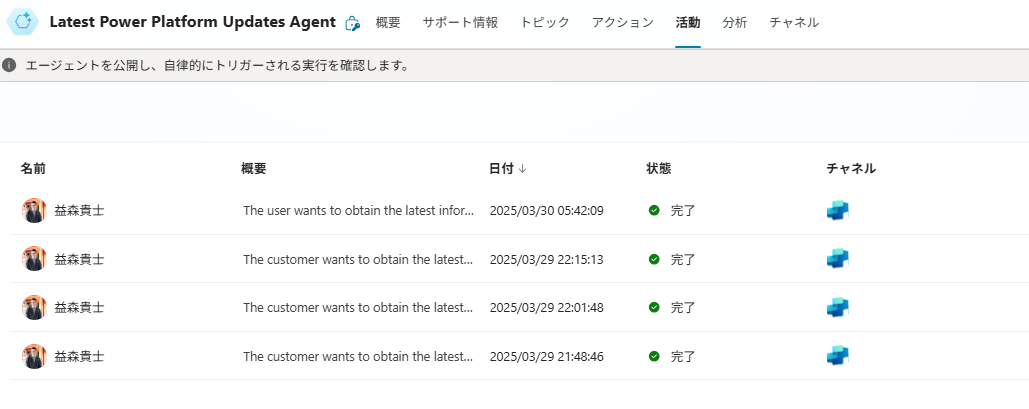Screen dimensions: 1029x409
Task: Open the サポート情報 tab
Action: 460,22
